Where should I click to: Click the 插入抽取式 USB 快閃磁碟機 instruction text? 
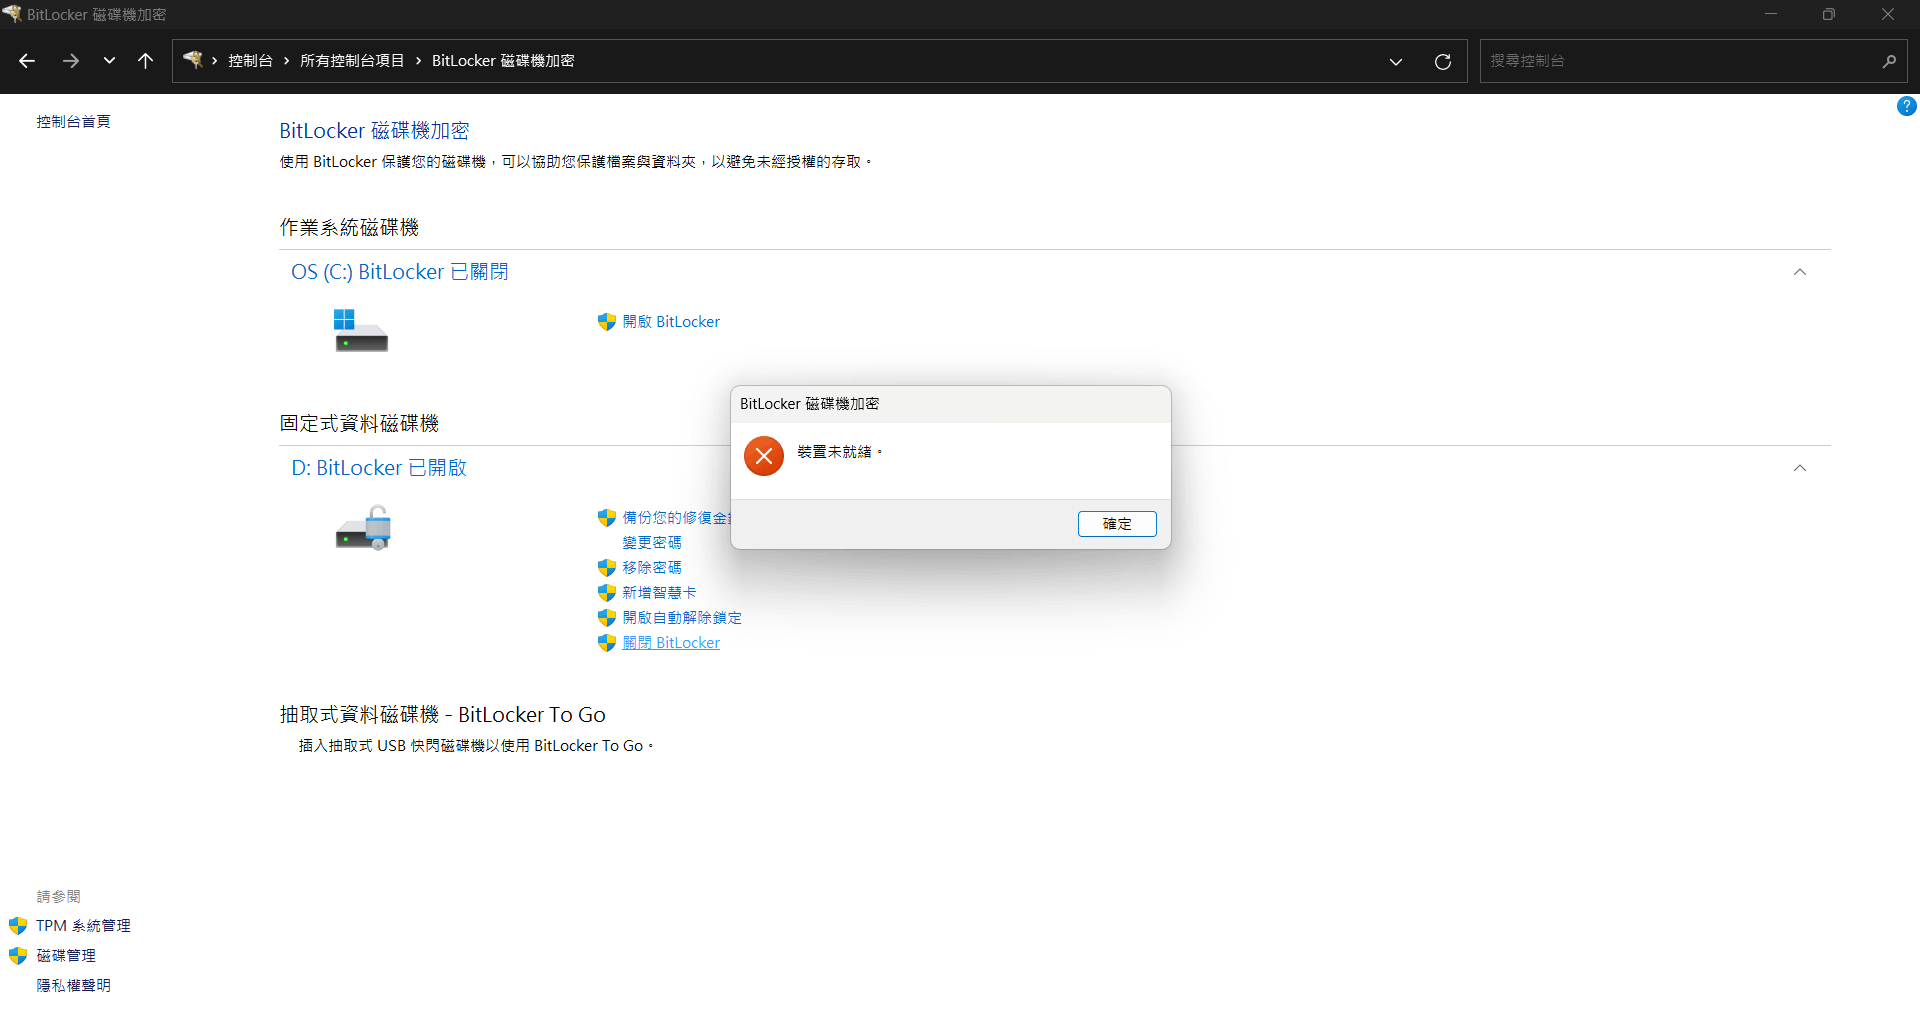(x=476, y=746)
